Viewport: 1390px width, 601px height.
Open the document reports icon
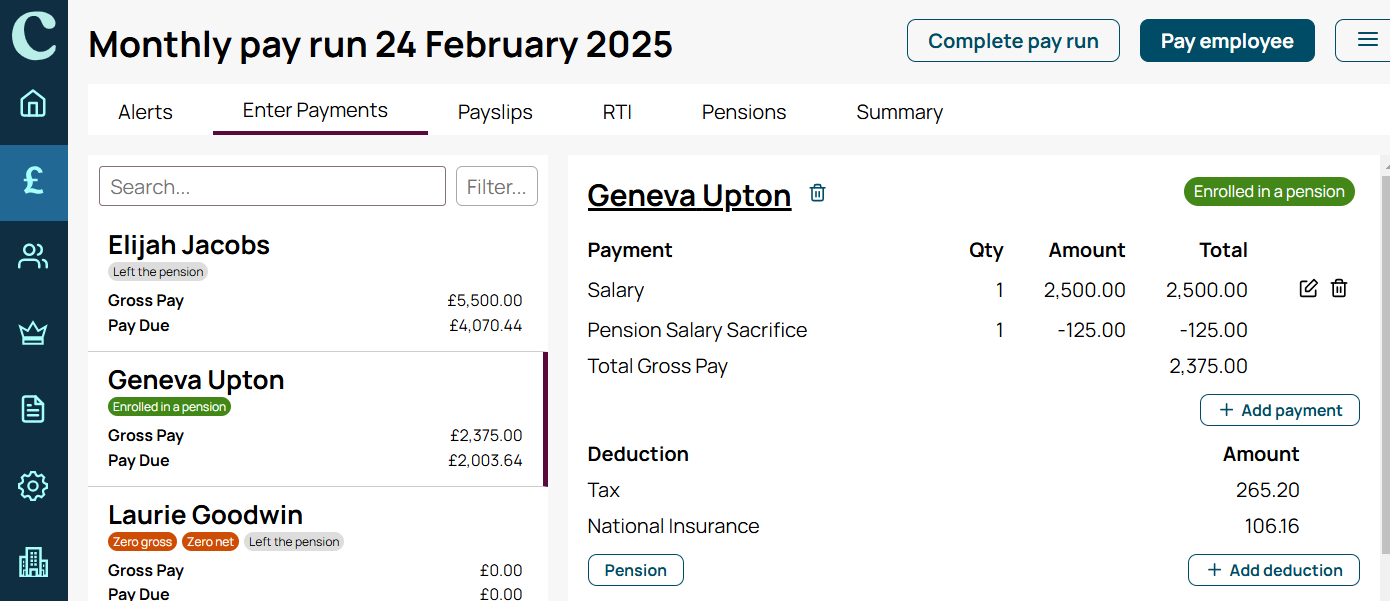pyautogui.click(x=33, y=409)
